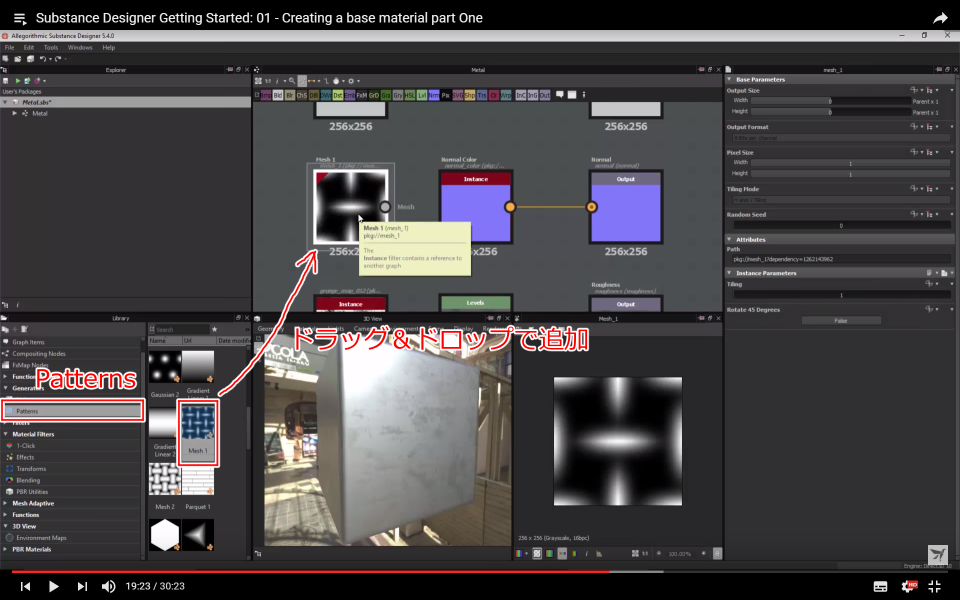Sort library by Name column
This screenshot has width=960, height=600.
tap(165, 340)
